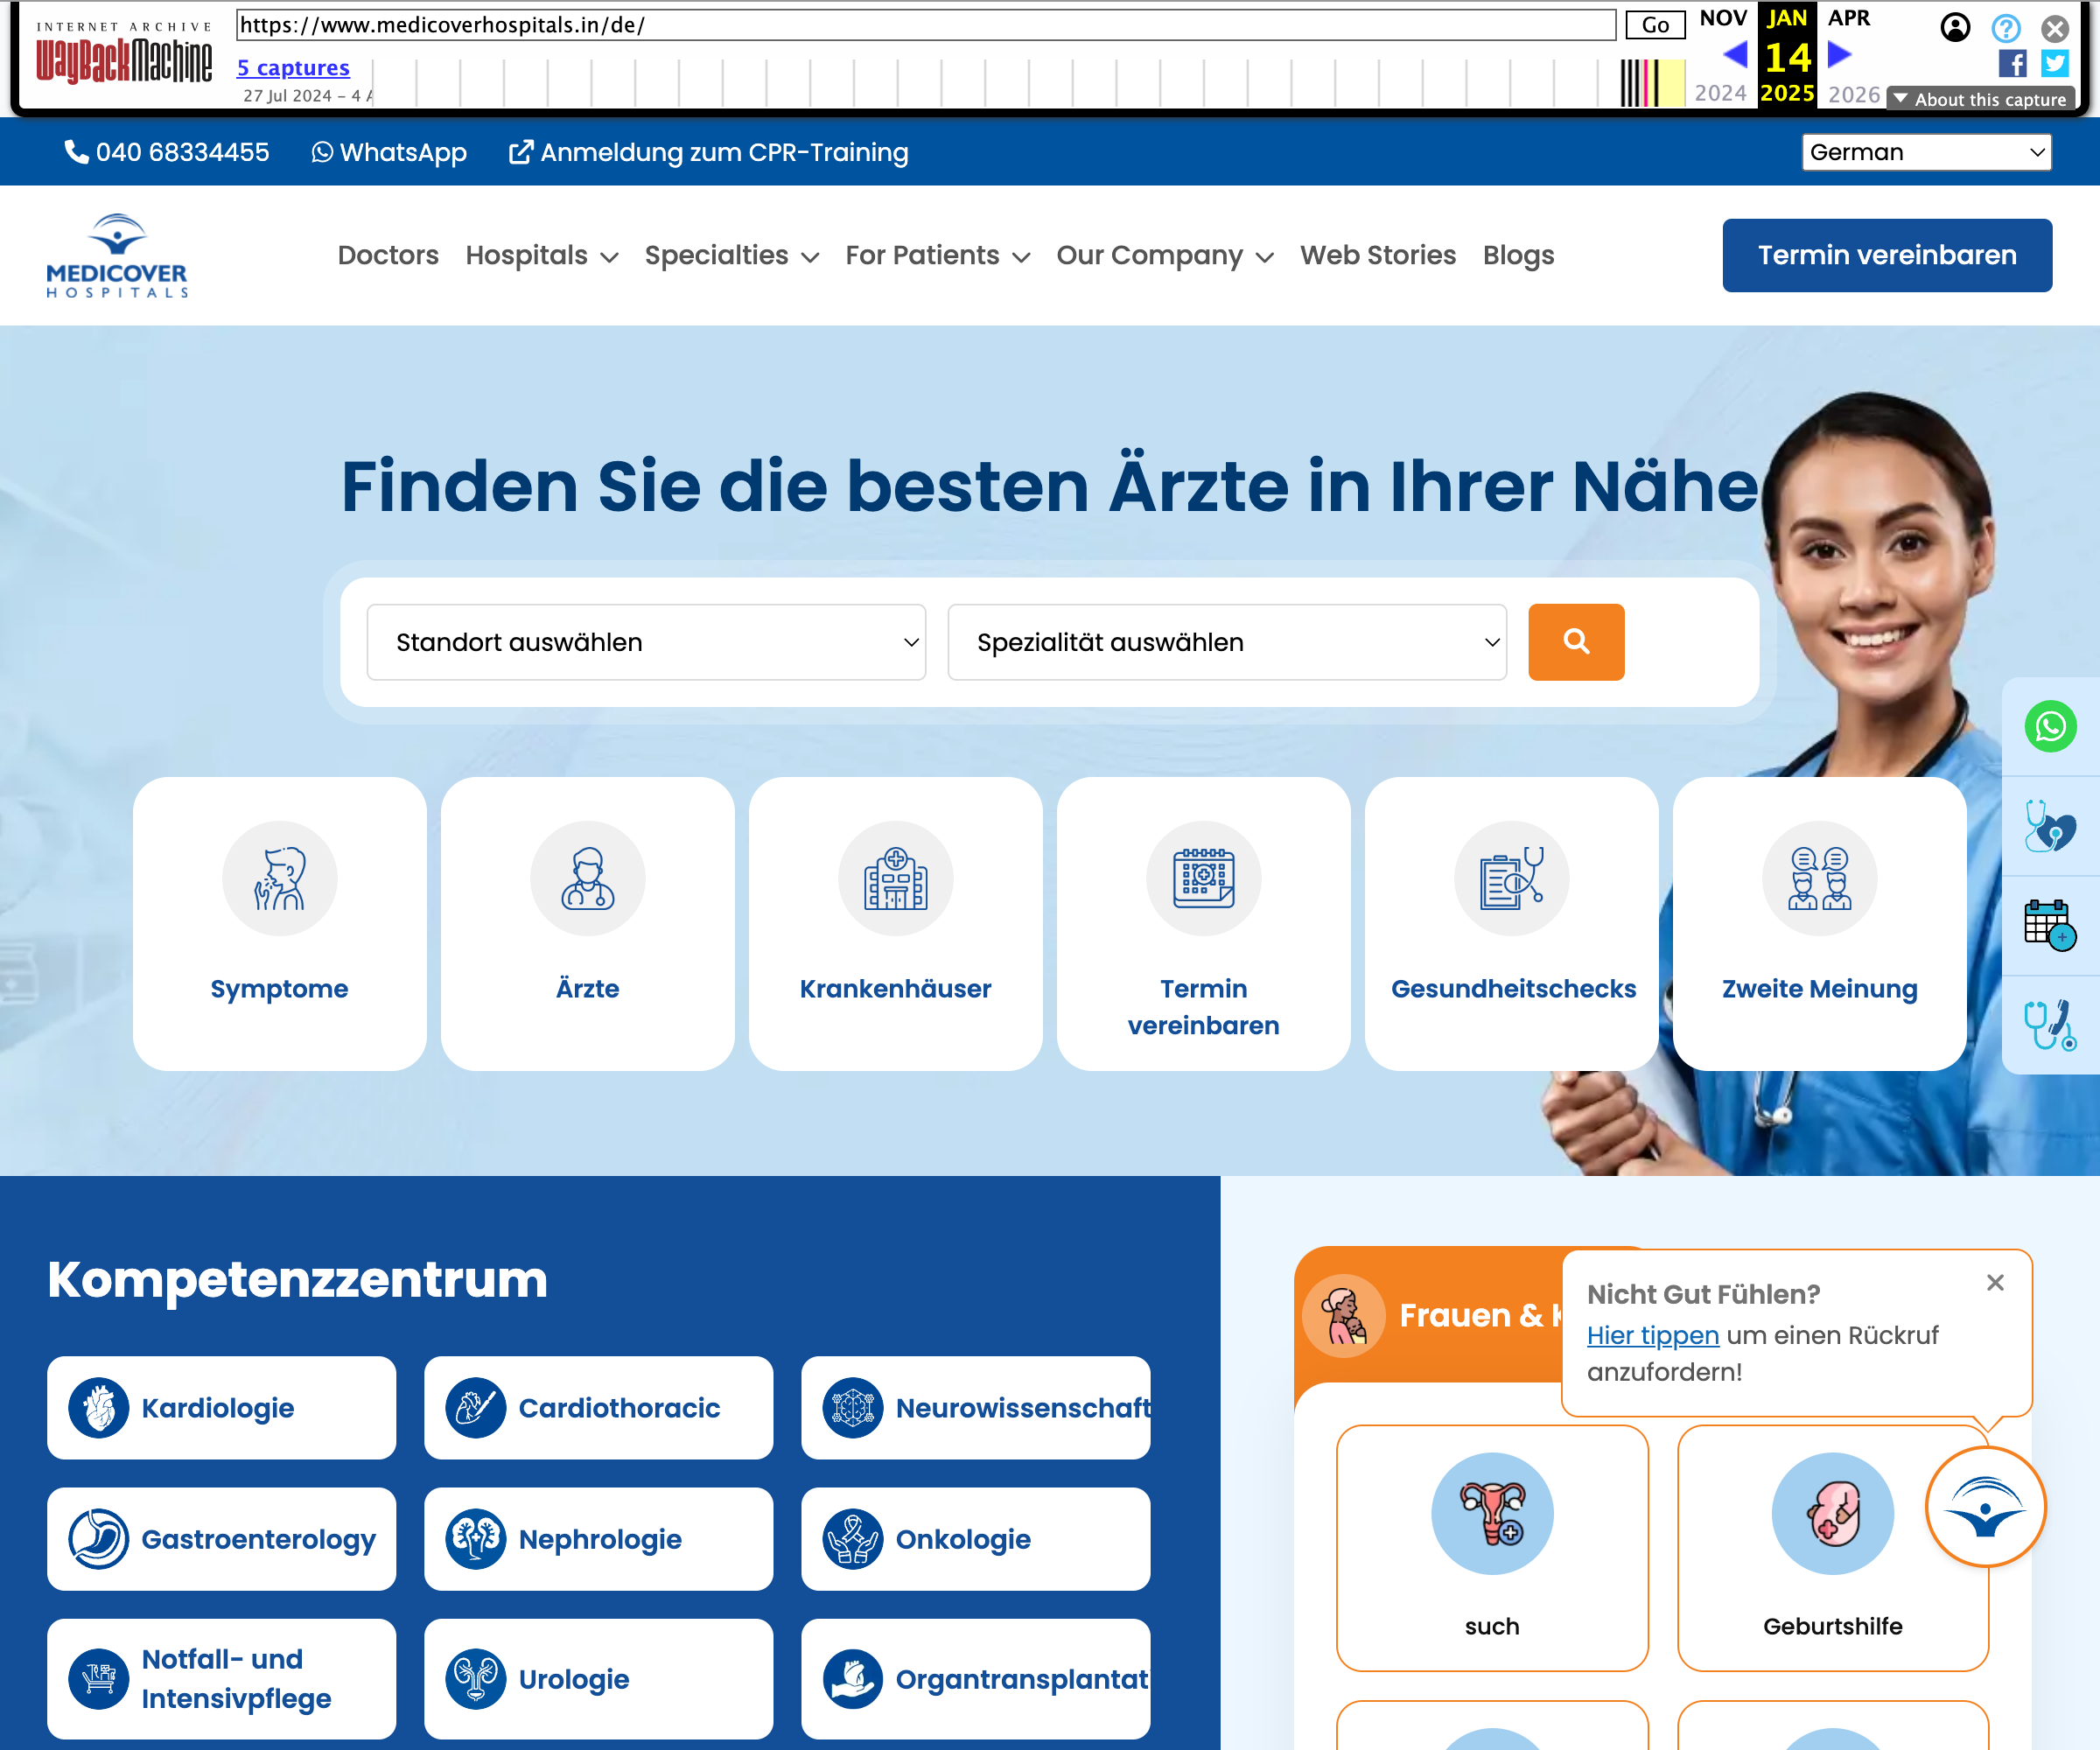Click the Hier tippen callback link

point(1652,1335)
